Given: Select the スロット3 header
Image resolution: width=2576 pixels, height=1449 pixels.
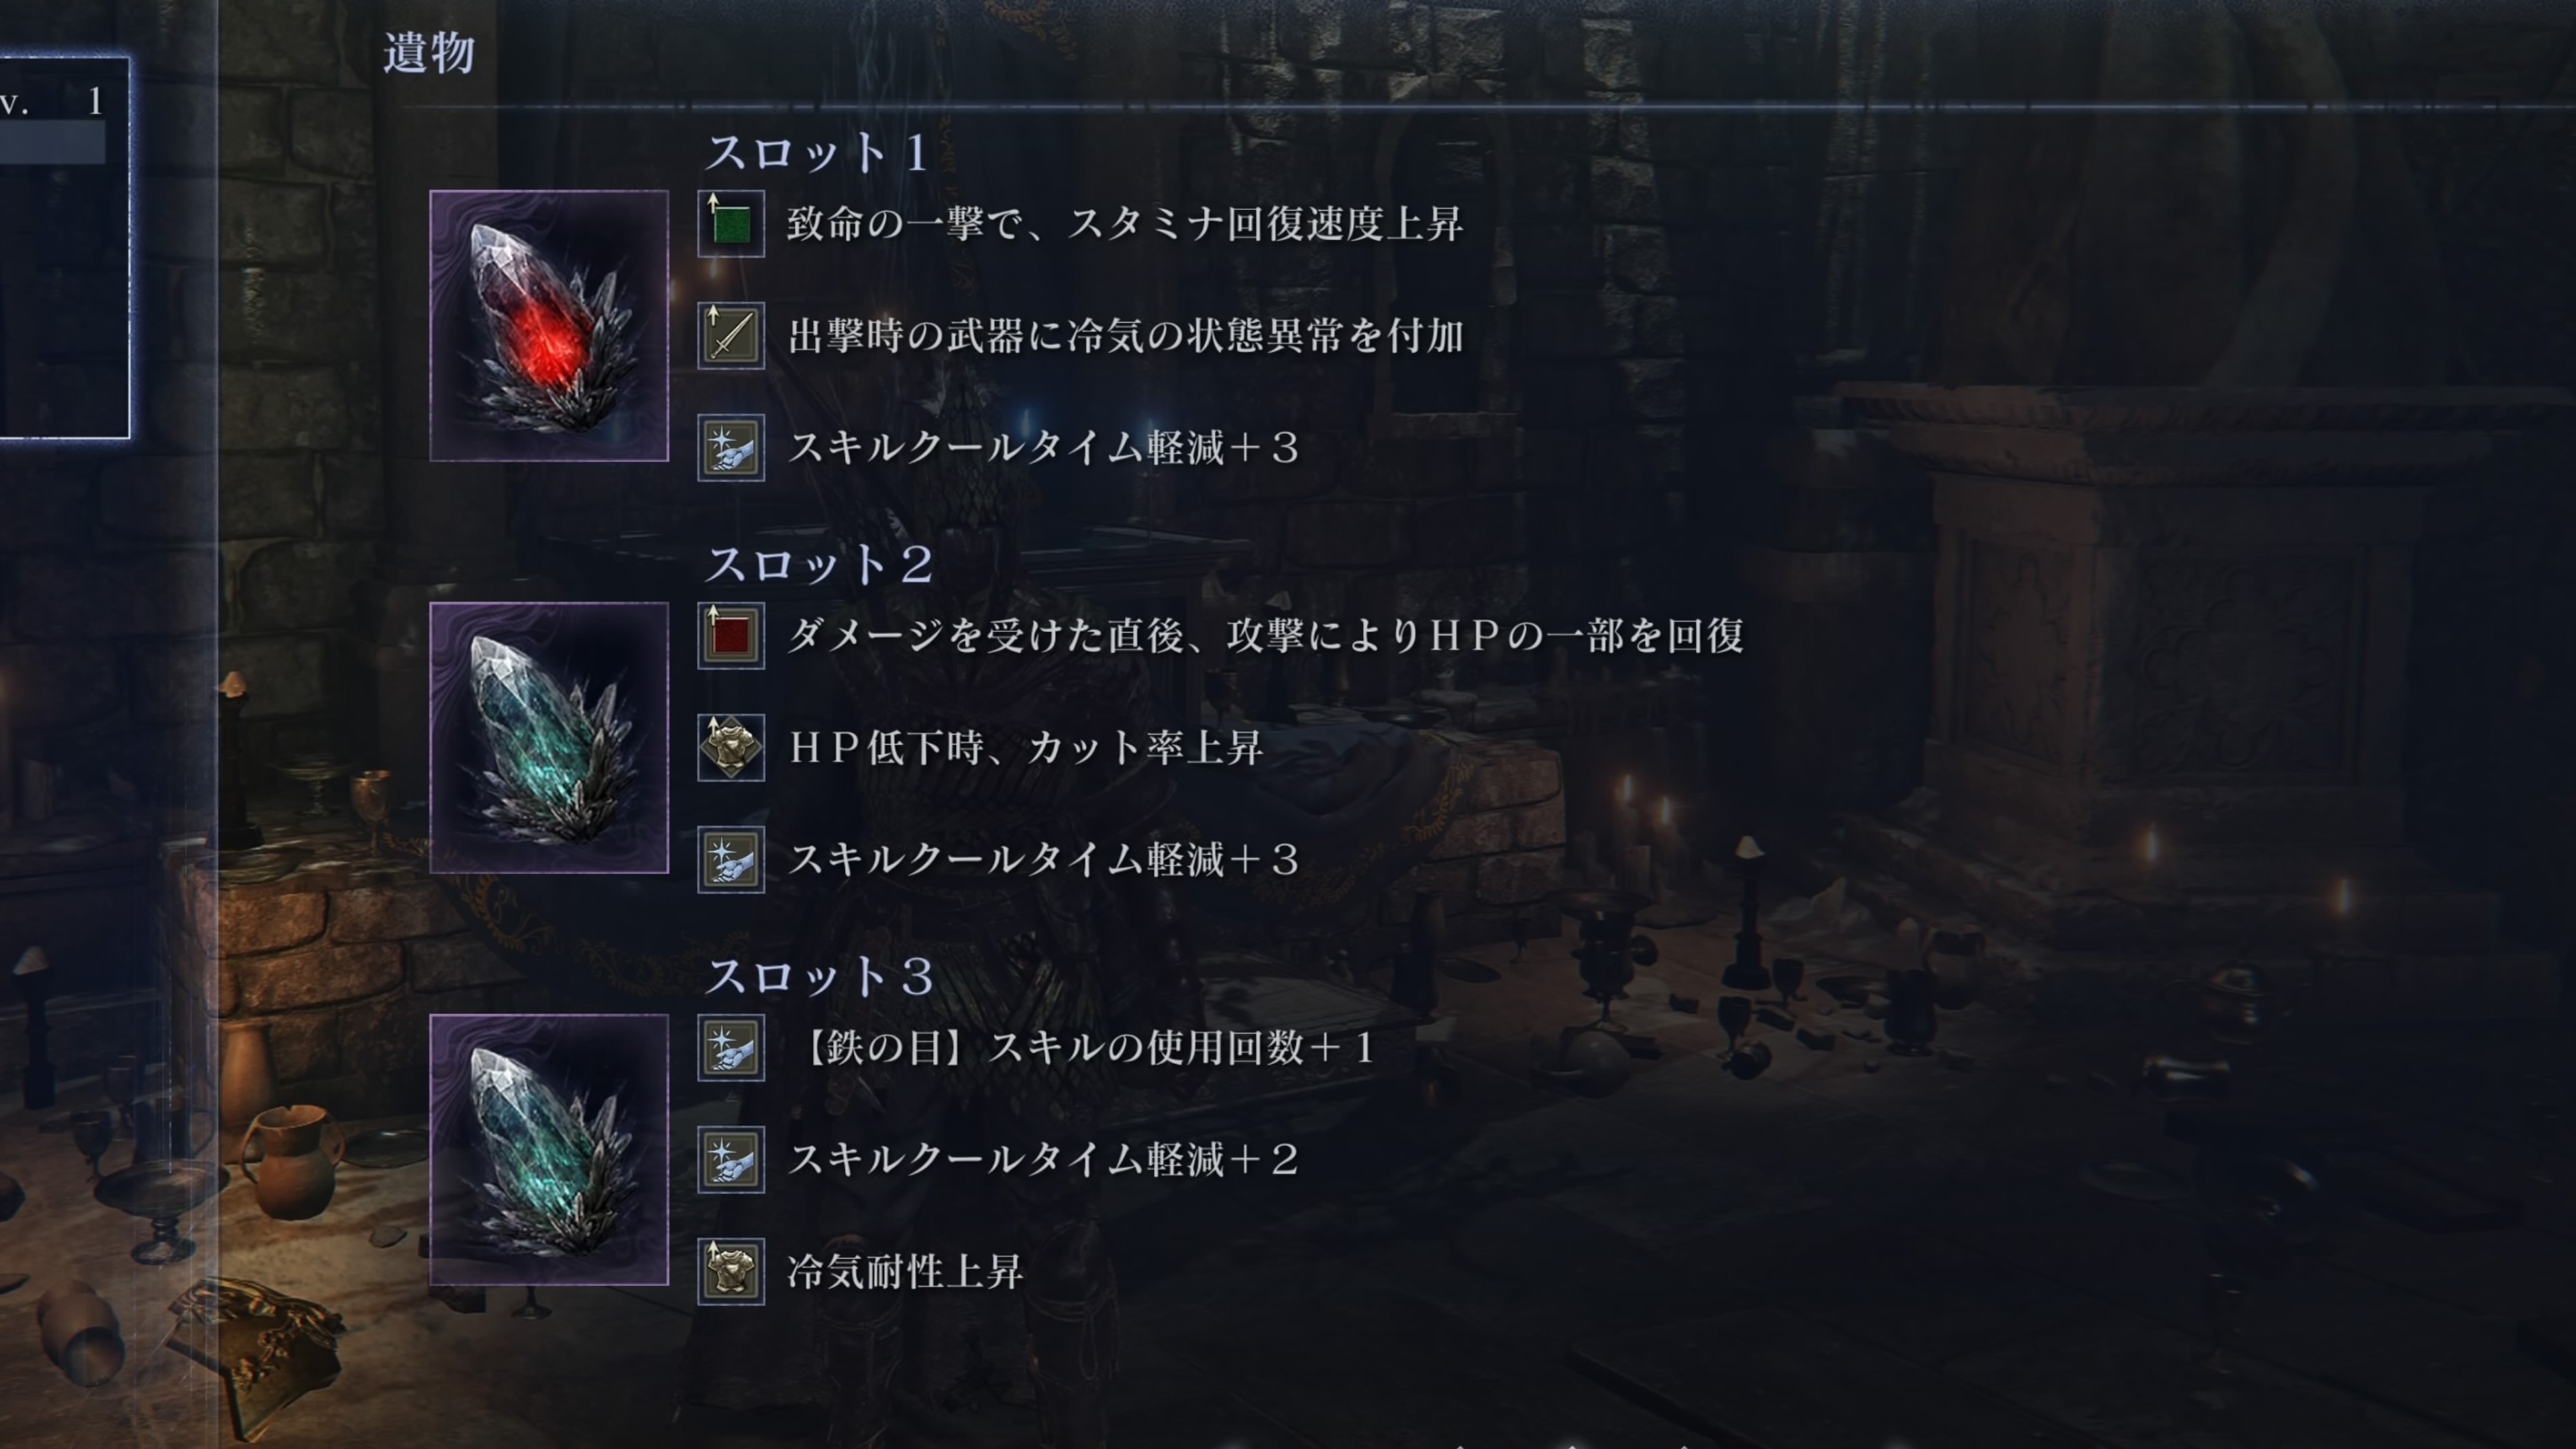Looking at the screenshot, I should click(820, 977).
